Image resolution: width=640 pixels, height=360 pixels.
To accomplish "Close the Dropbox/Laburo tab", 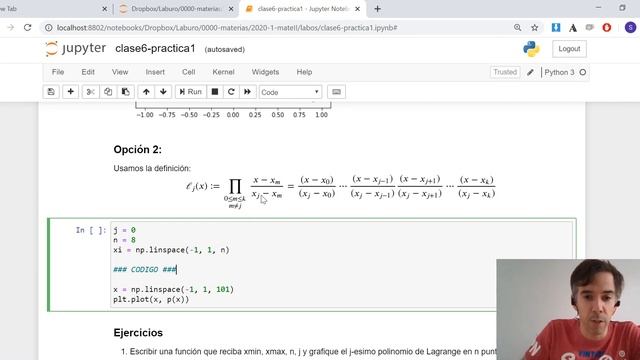I will click(231, 9).
